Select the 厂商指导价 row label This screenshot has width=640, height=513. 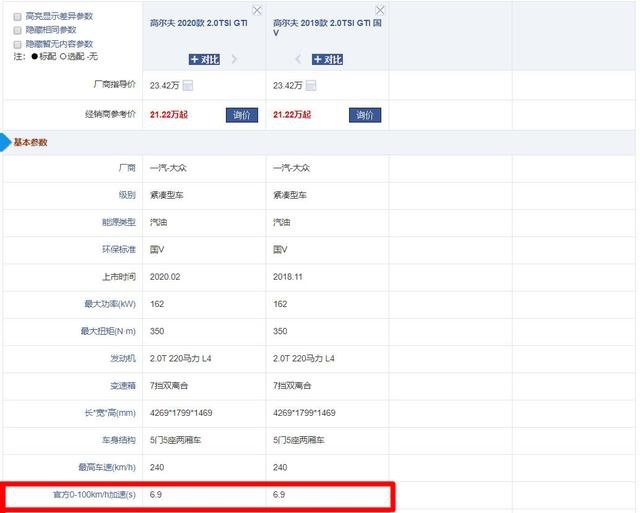[115, 84]
